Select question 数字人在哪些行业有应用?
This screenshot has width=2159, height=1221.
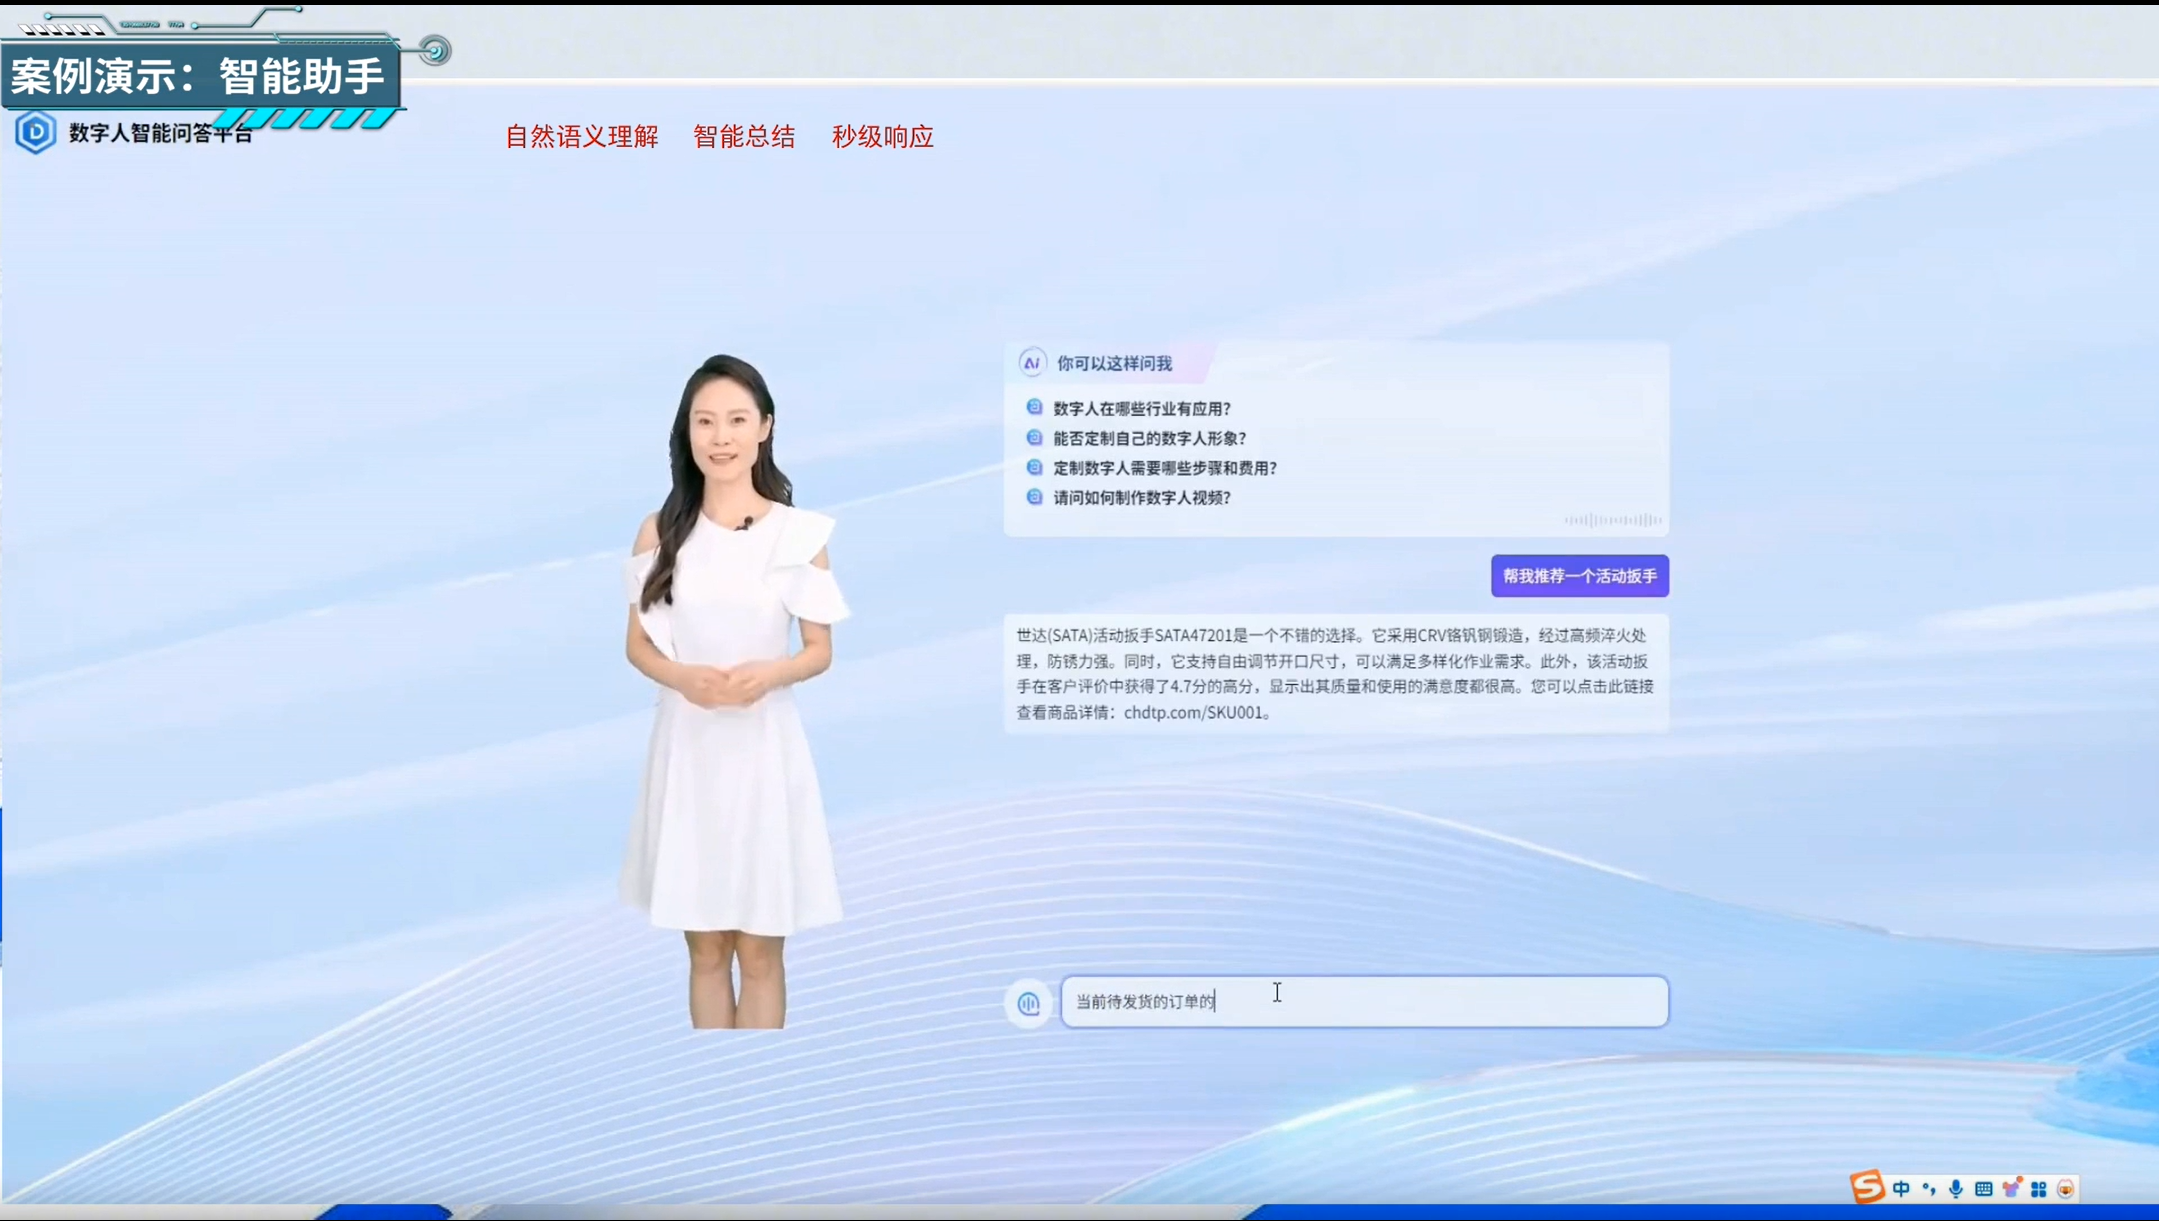(1141, 408)
